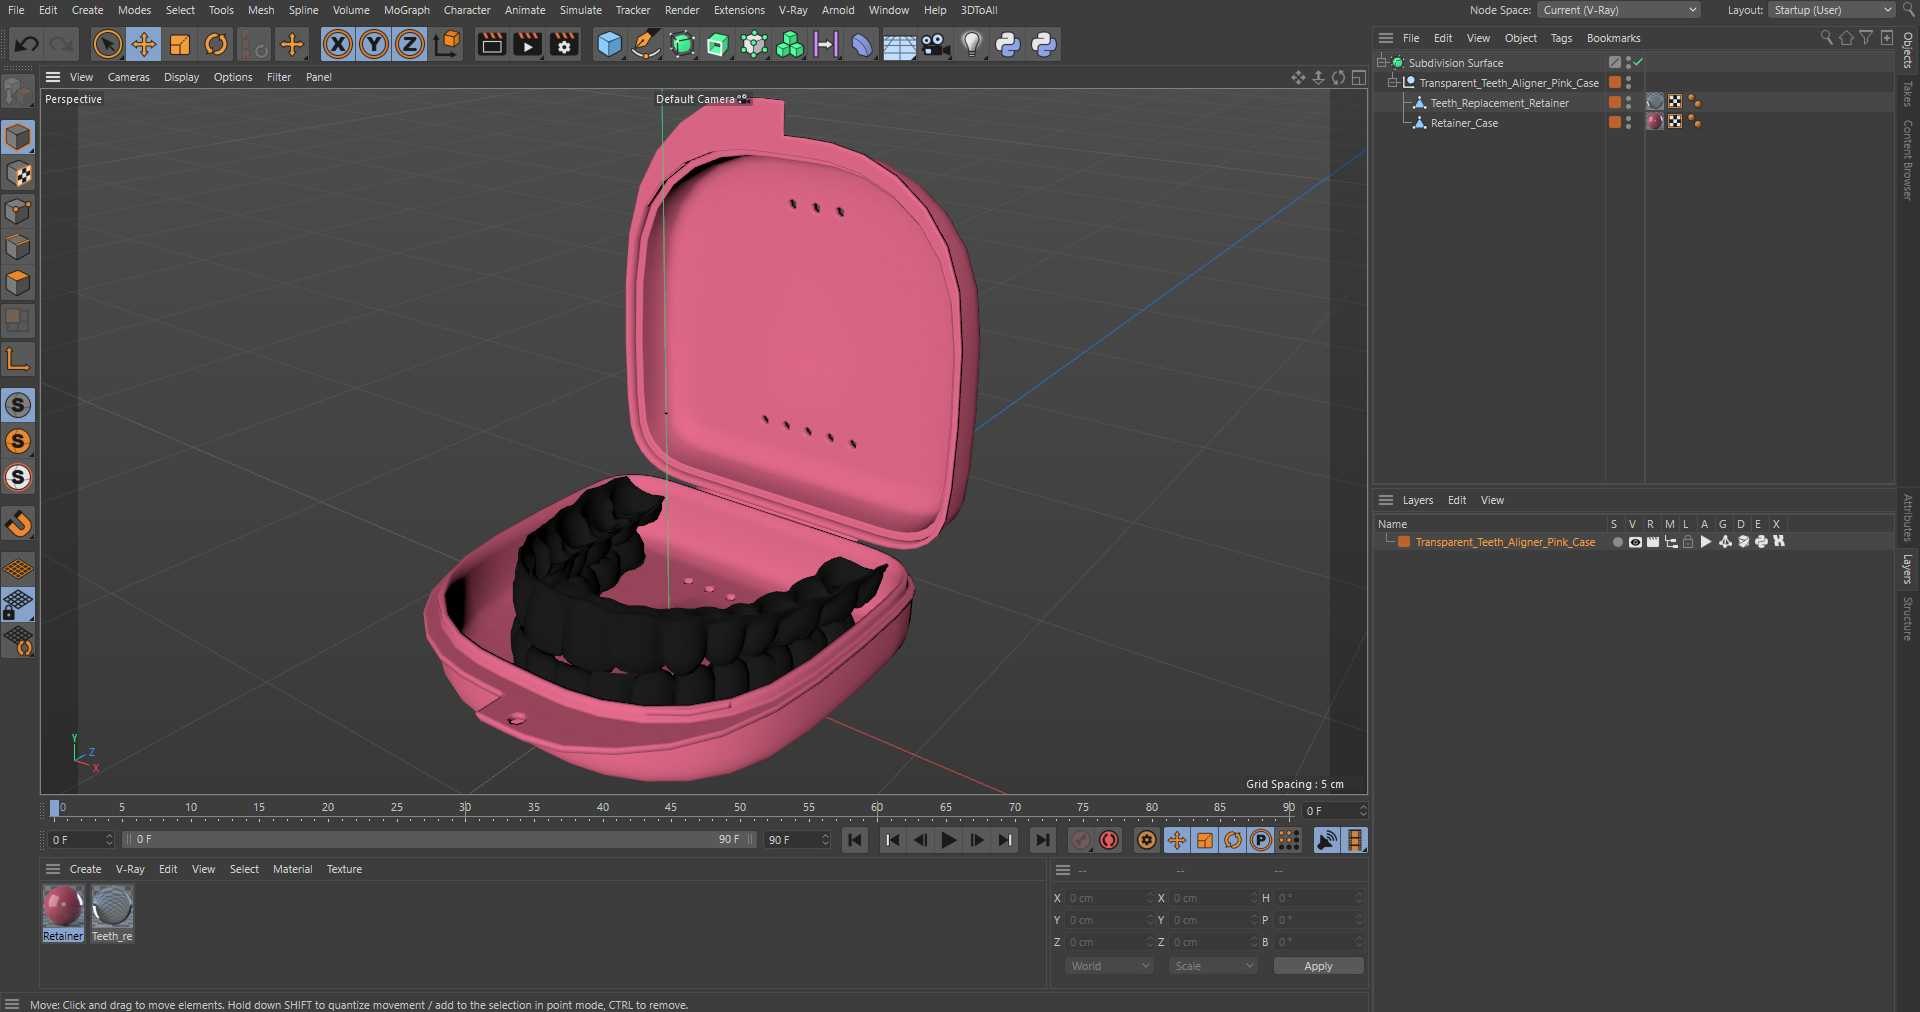Add a Subdivision Surface generator from toolbar
This screenshot has width=1920, height=1012.
[682, 44]
